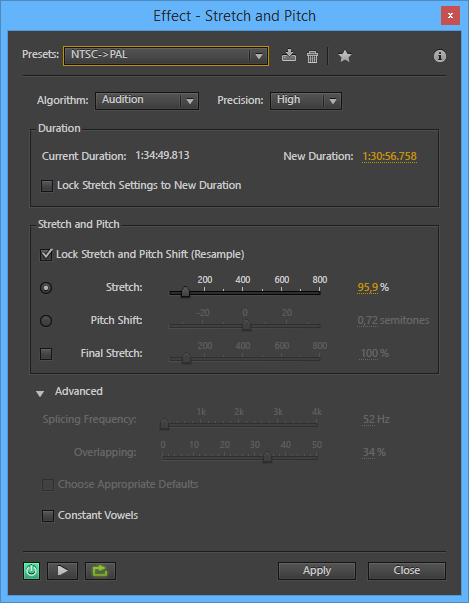Viewport: 469px width, 603px height.
Task: Open the Presets dropdown showing NTSC->PAL
Action: tap(166, 56)
